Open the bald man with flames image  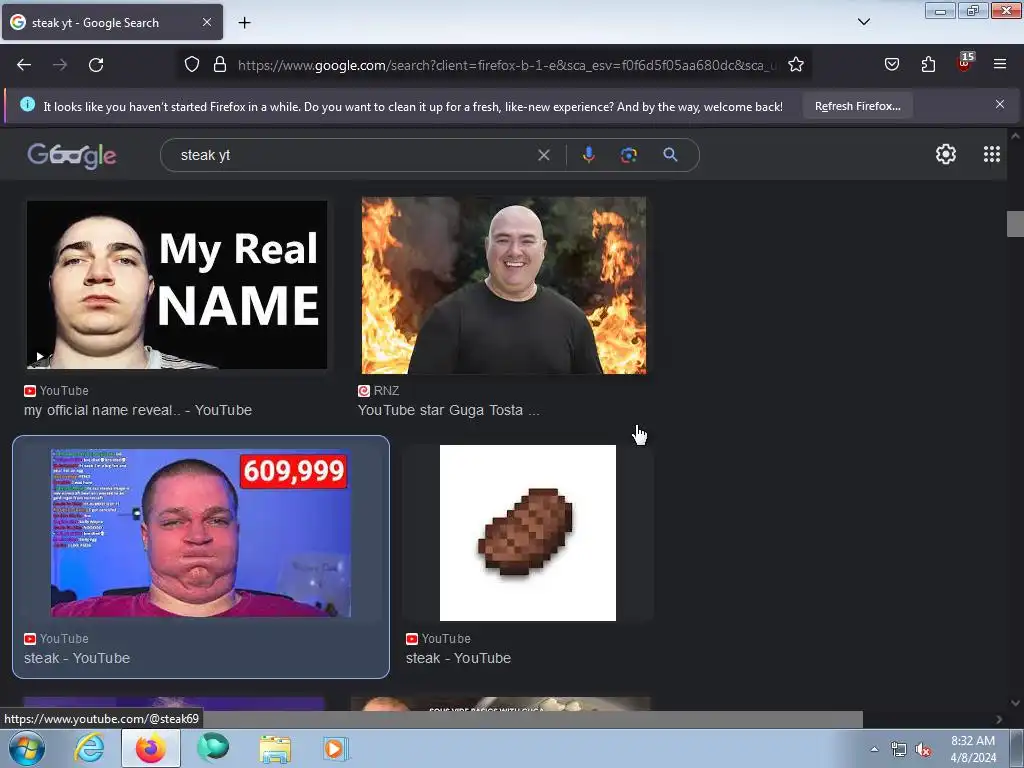point(504,285)
